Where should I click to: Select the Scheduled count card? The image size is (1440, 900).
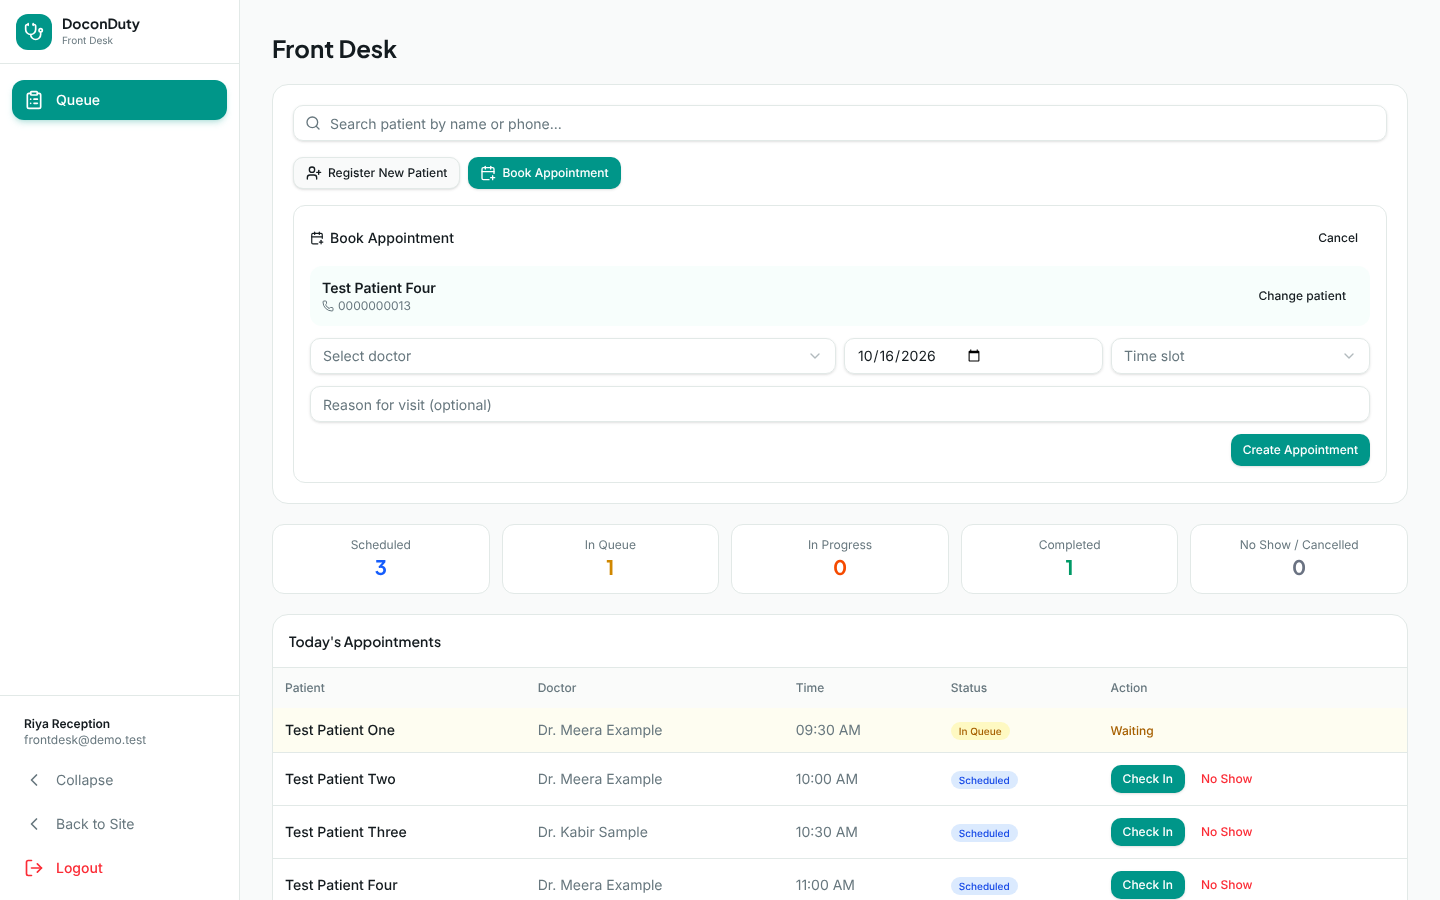381,559
